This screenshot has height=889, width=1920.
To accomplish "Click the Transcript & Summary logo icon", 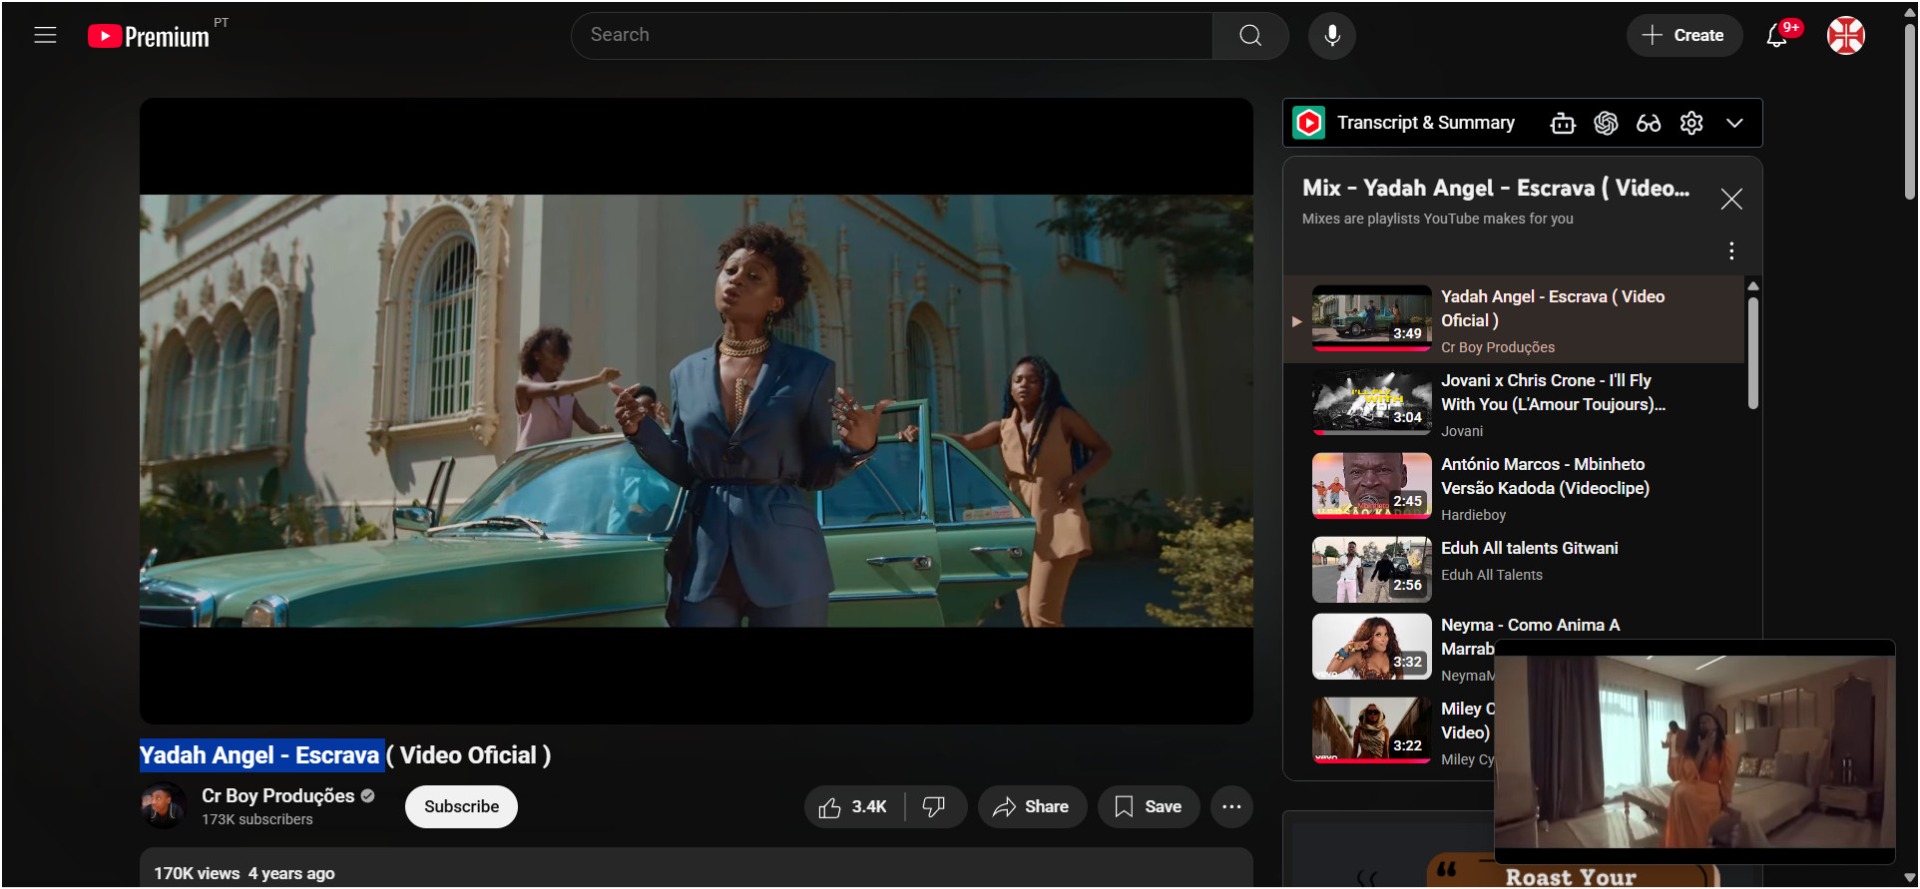I will pyautogui.click(x=1309, y=123).
